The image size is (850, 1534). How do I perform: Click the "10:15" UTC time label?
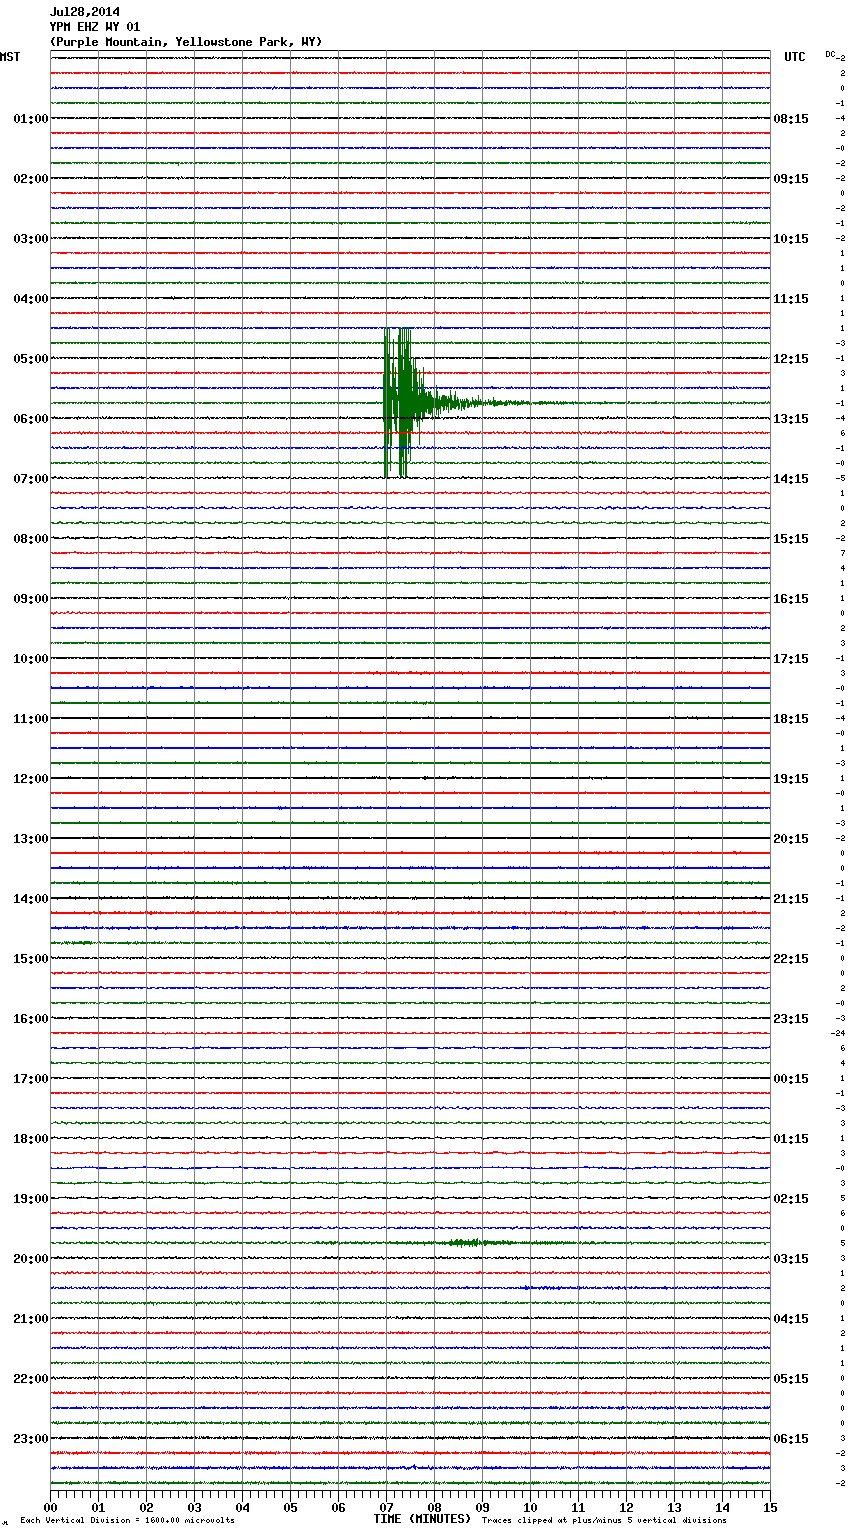pyautogui.click(x=791, y=239)
